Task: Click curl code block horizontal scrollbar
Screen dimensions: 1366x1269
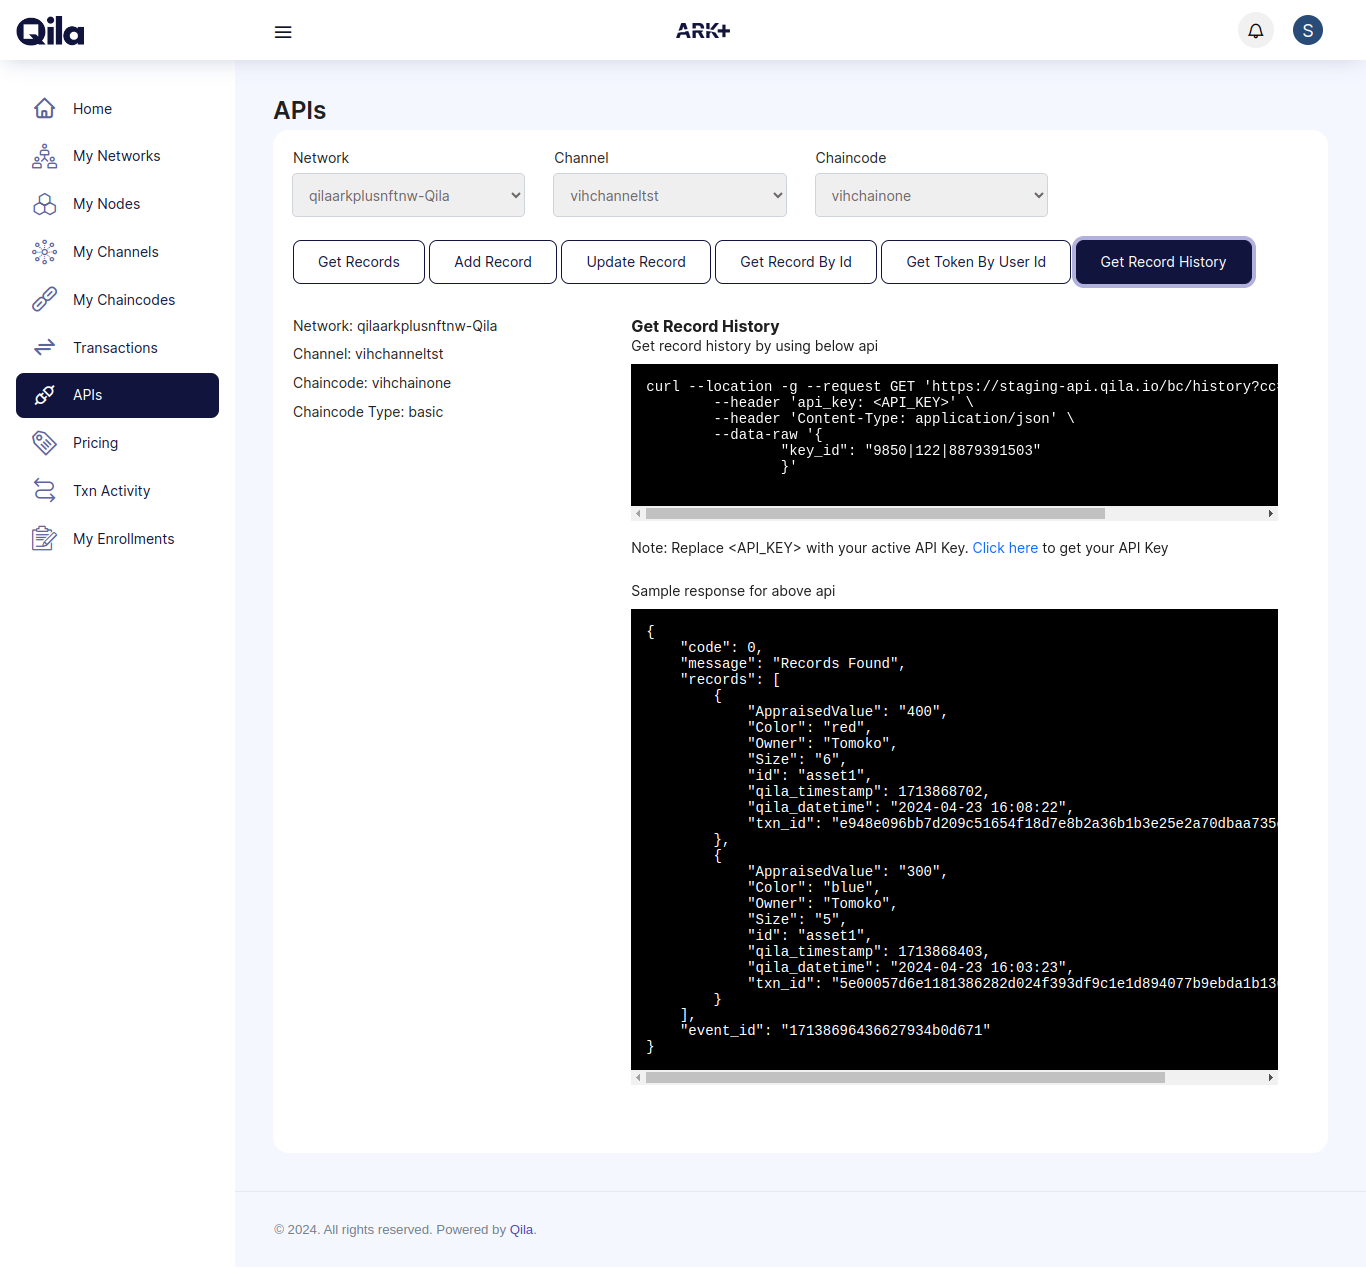Action: coord(875,513)
